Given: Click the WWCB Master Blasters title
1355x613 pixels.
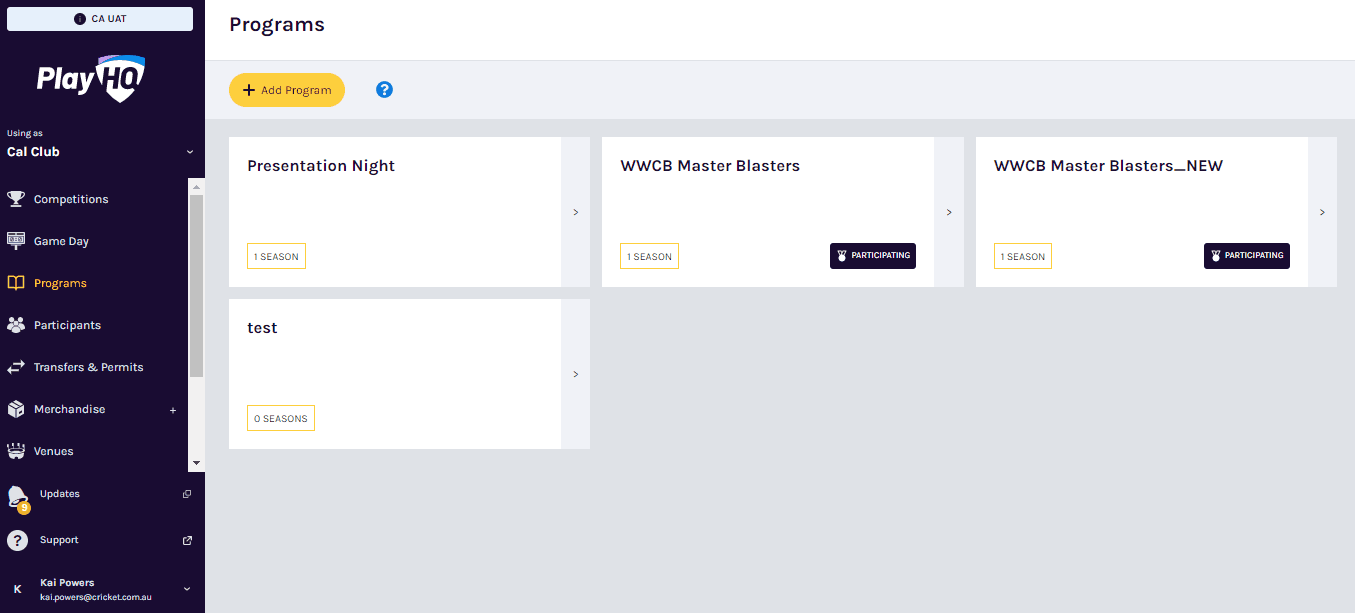Looking at the screenshot, I should click(x=710, y=166).
